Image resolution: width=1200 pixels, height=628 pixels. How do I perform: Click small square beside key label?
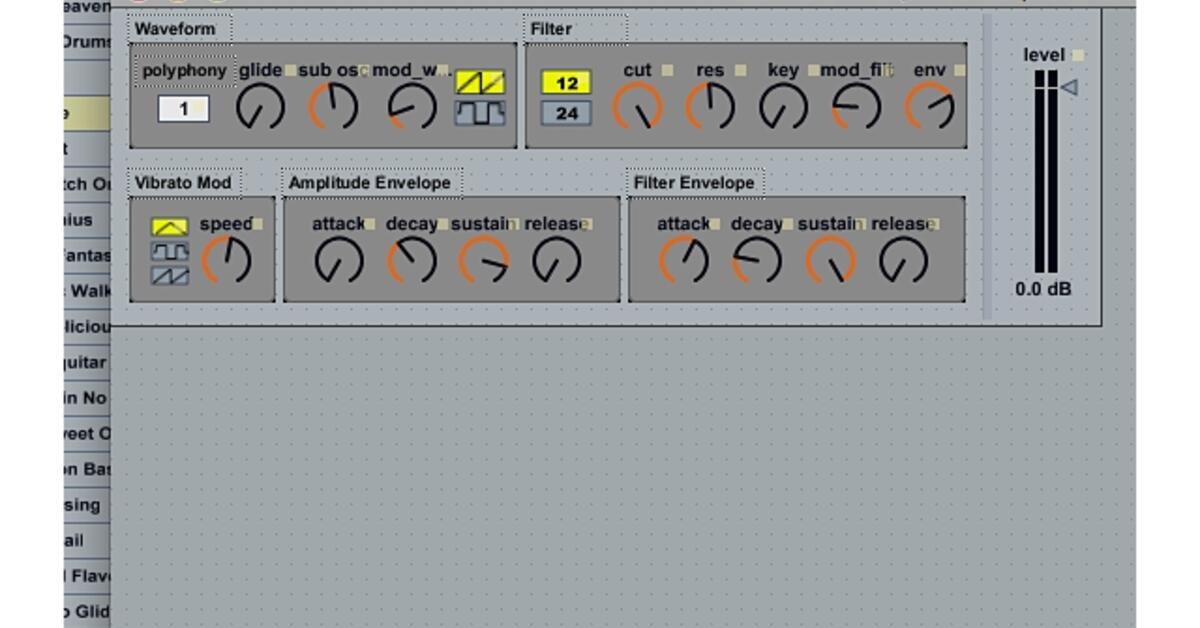[813, 70]
